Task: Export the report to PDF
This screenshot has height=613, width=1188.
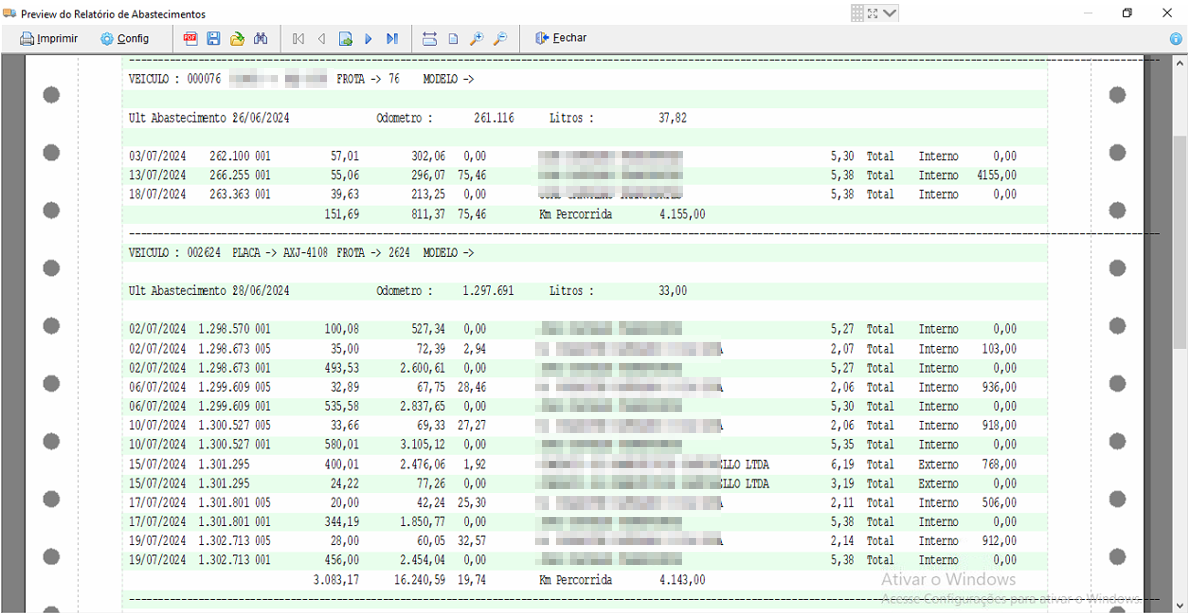Action: click(189, 39)
